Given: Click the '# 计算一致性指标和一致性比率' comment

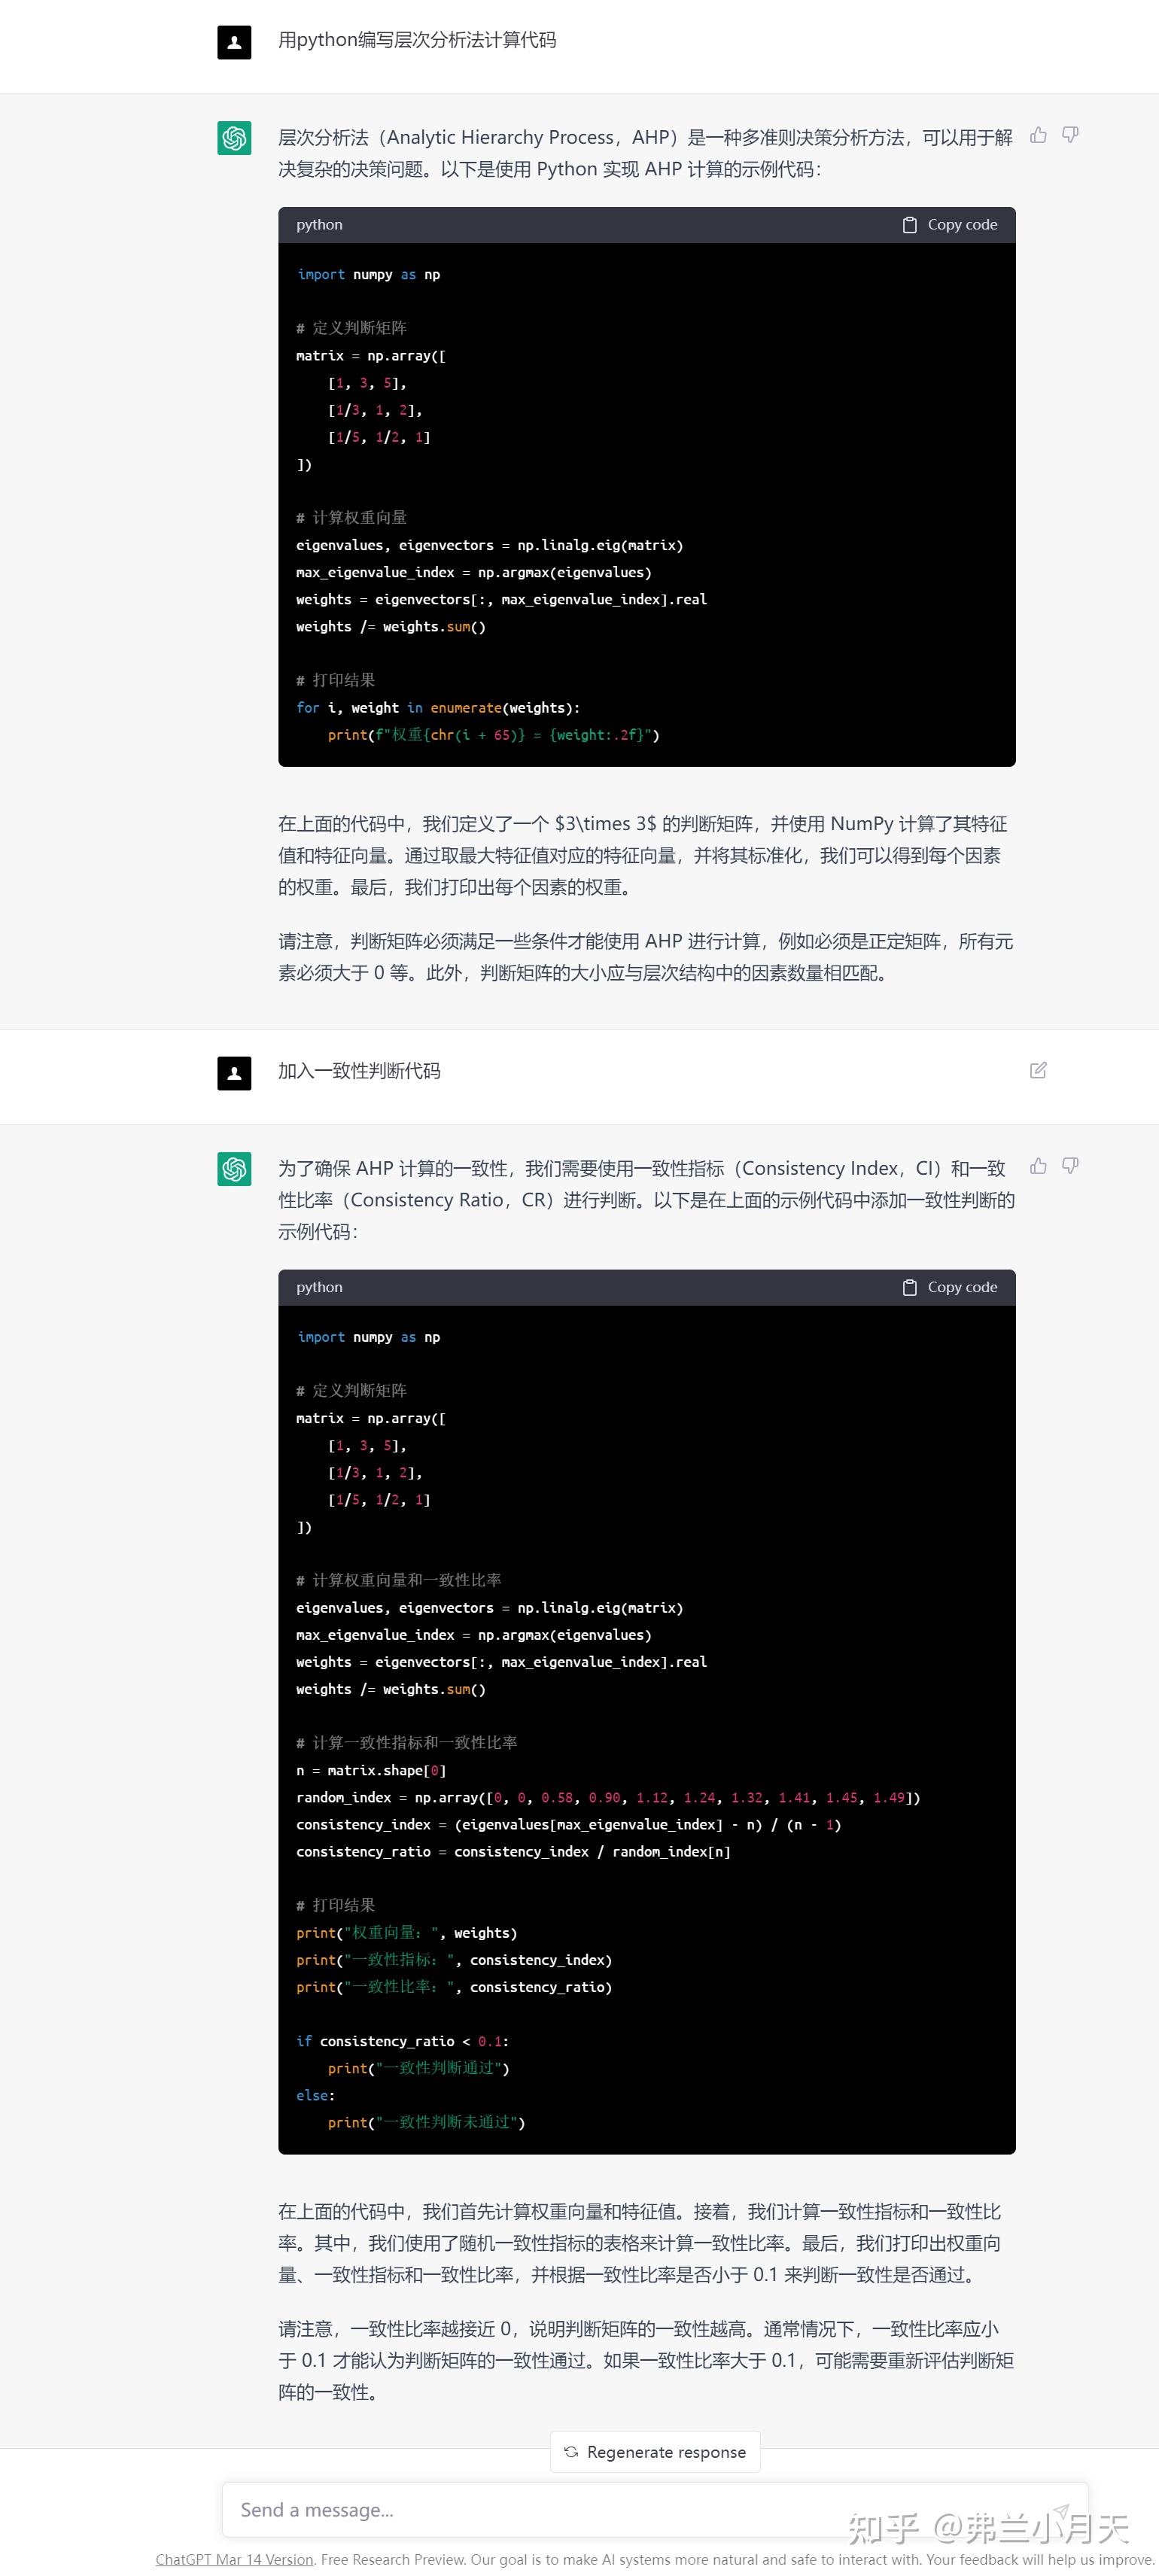Looking at the screenshot, I should pos(406,1743).
